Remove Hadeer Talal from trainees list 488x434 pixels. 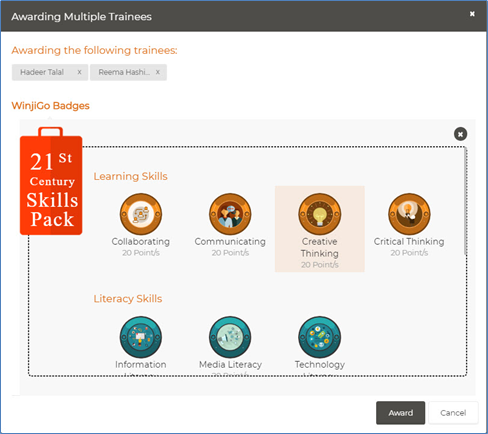point(79,72)
